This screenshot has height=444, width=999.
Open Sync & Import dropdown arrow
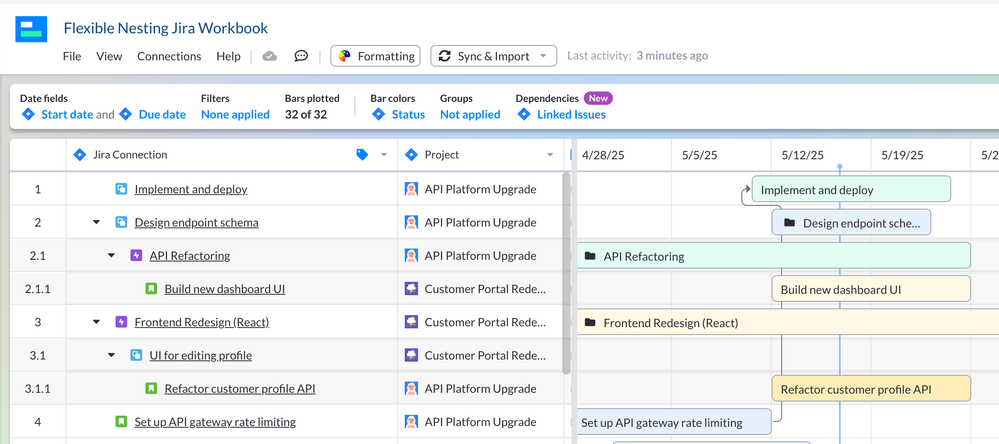click(543, 56)
